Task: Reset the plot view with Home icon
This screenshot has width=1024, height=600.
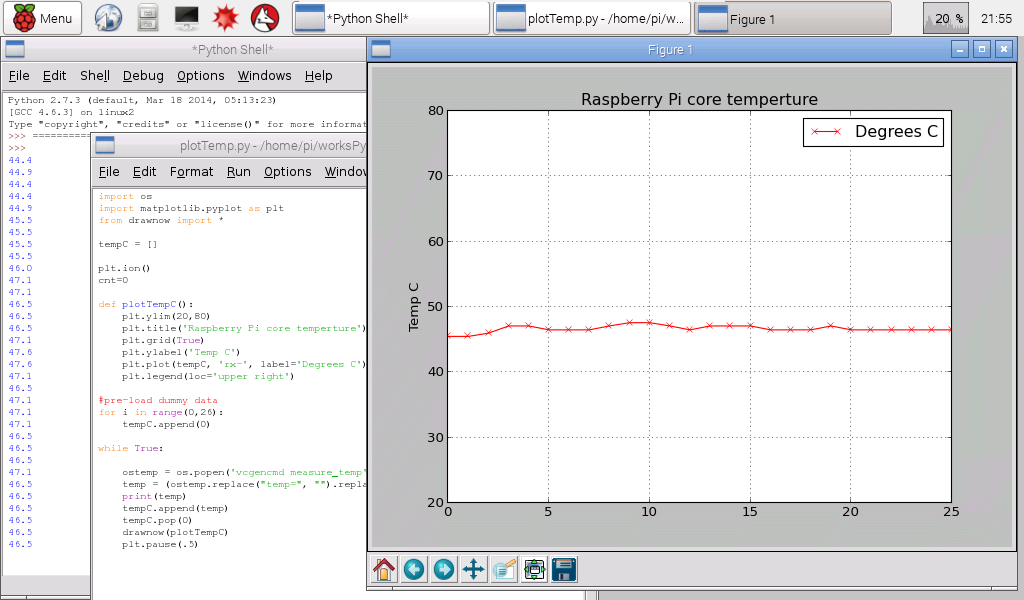Action: (384, 569)
